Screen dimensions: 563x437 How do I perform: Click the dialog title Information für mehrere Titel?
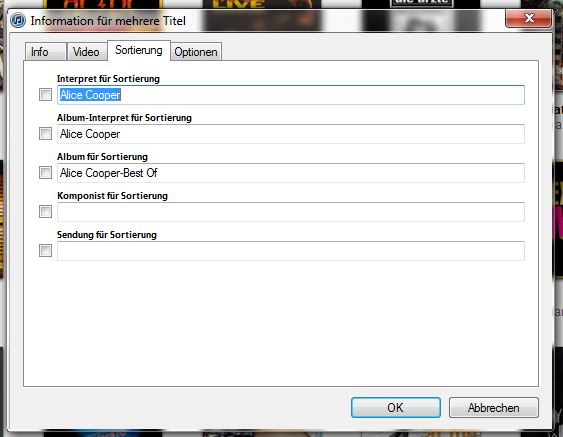[x=108, y=21]
